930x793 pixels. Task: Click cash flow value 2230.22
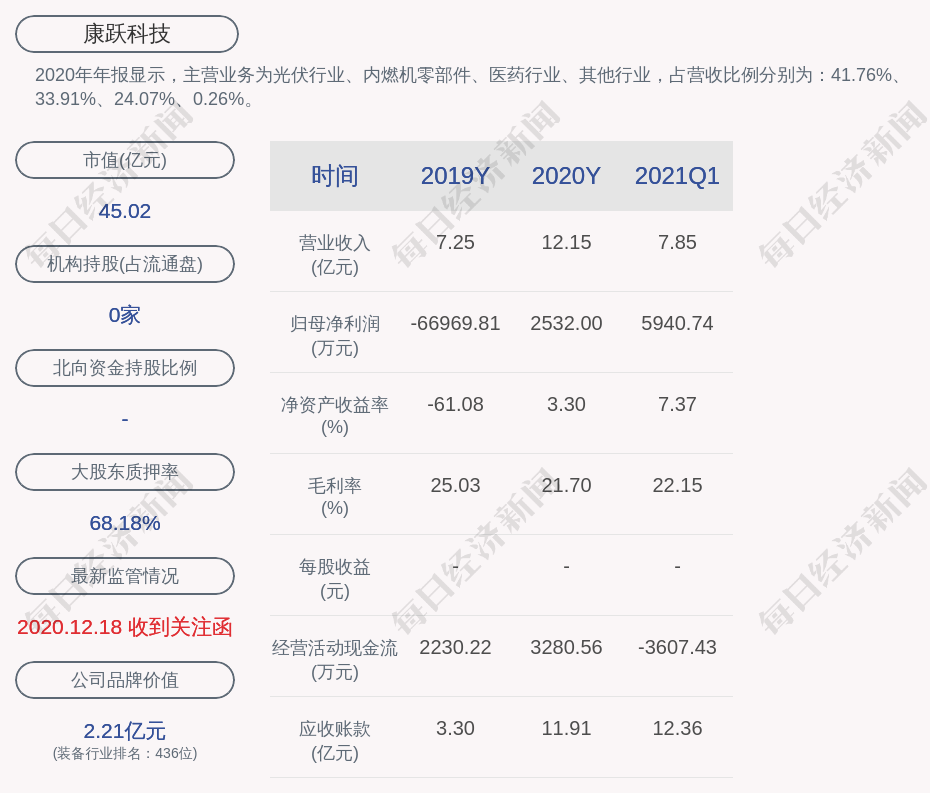[455, 648]
